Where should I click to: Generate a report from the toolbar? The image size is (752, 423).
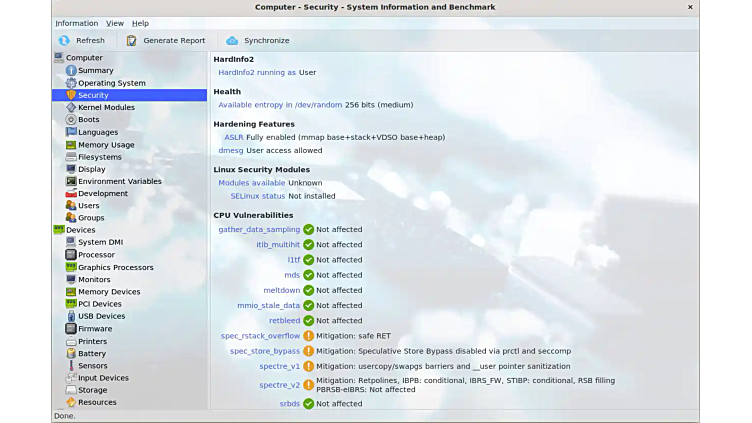point(166,41)
